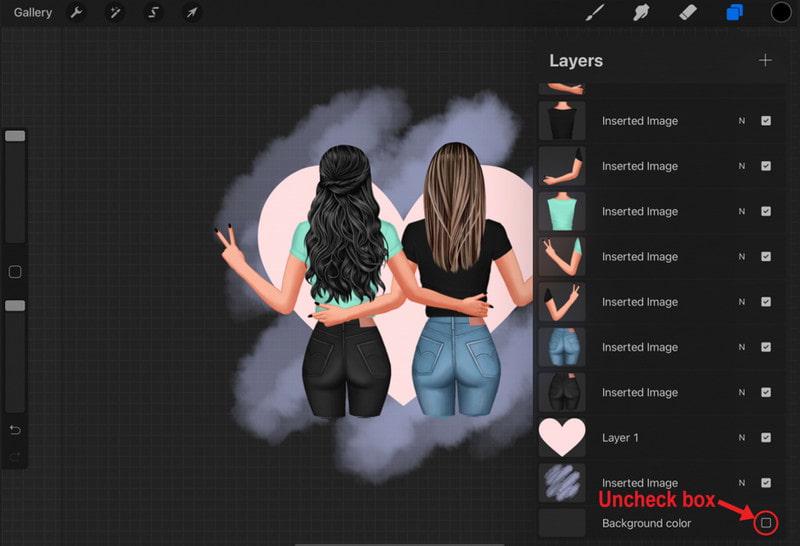Click the brush opacity slider handle
This screenshot has height=546, width=800.
(x=15, y=306)
